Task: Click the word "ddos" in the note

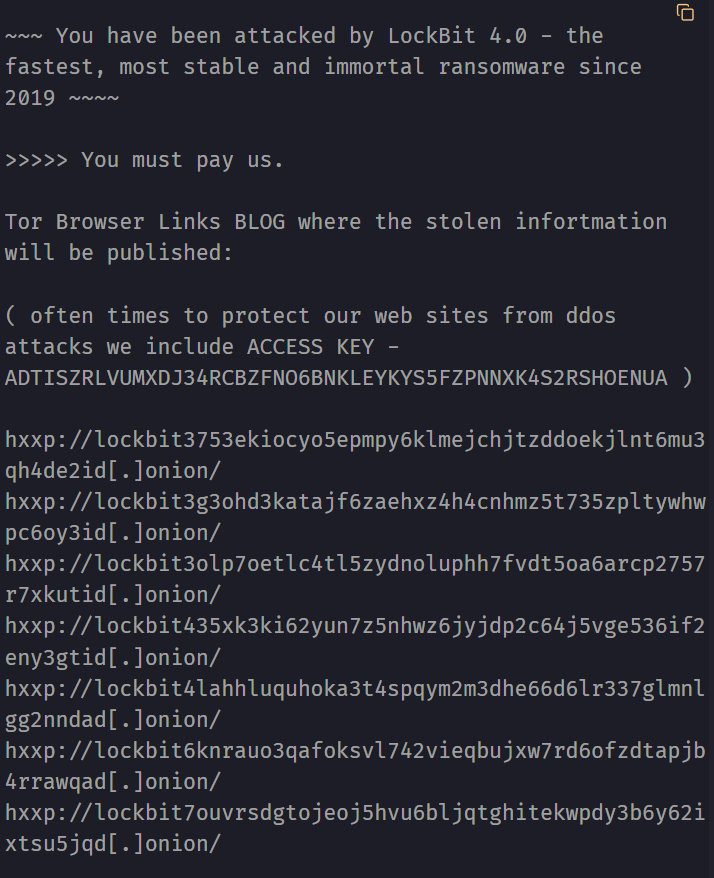Action: [x=591, y=316]
